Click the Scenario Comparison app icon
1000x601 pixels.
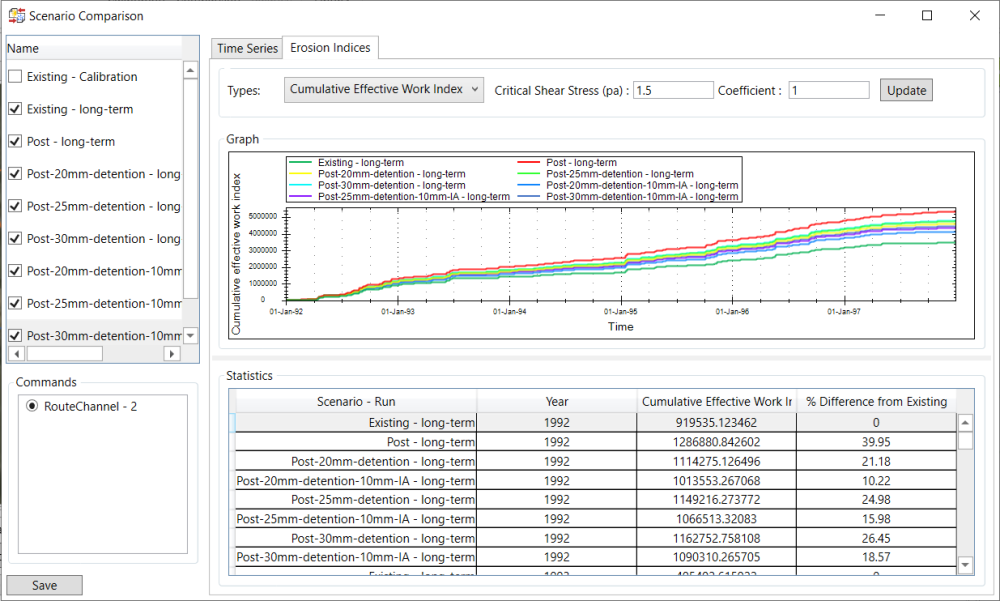[x=15, y=16]
